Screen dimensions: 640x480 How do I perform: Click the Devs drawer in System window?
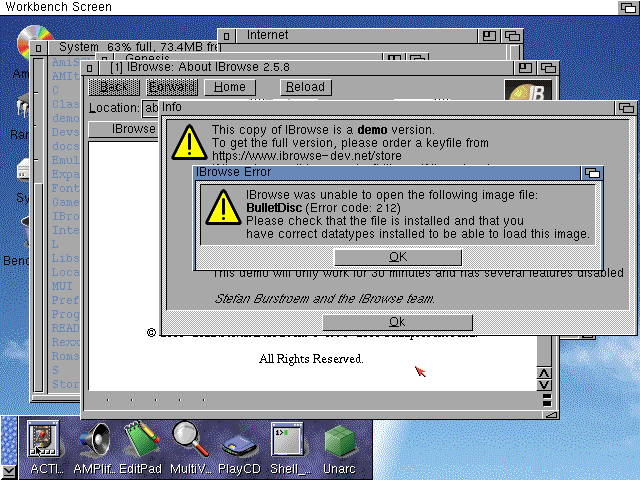click(65, 132)
